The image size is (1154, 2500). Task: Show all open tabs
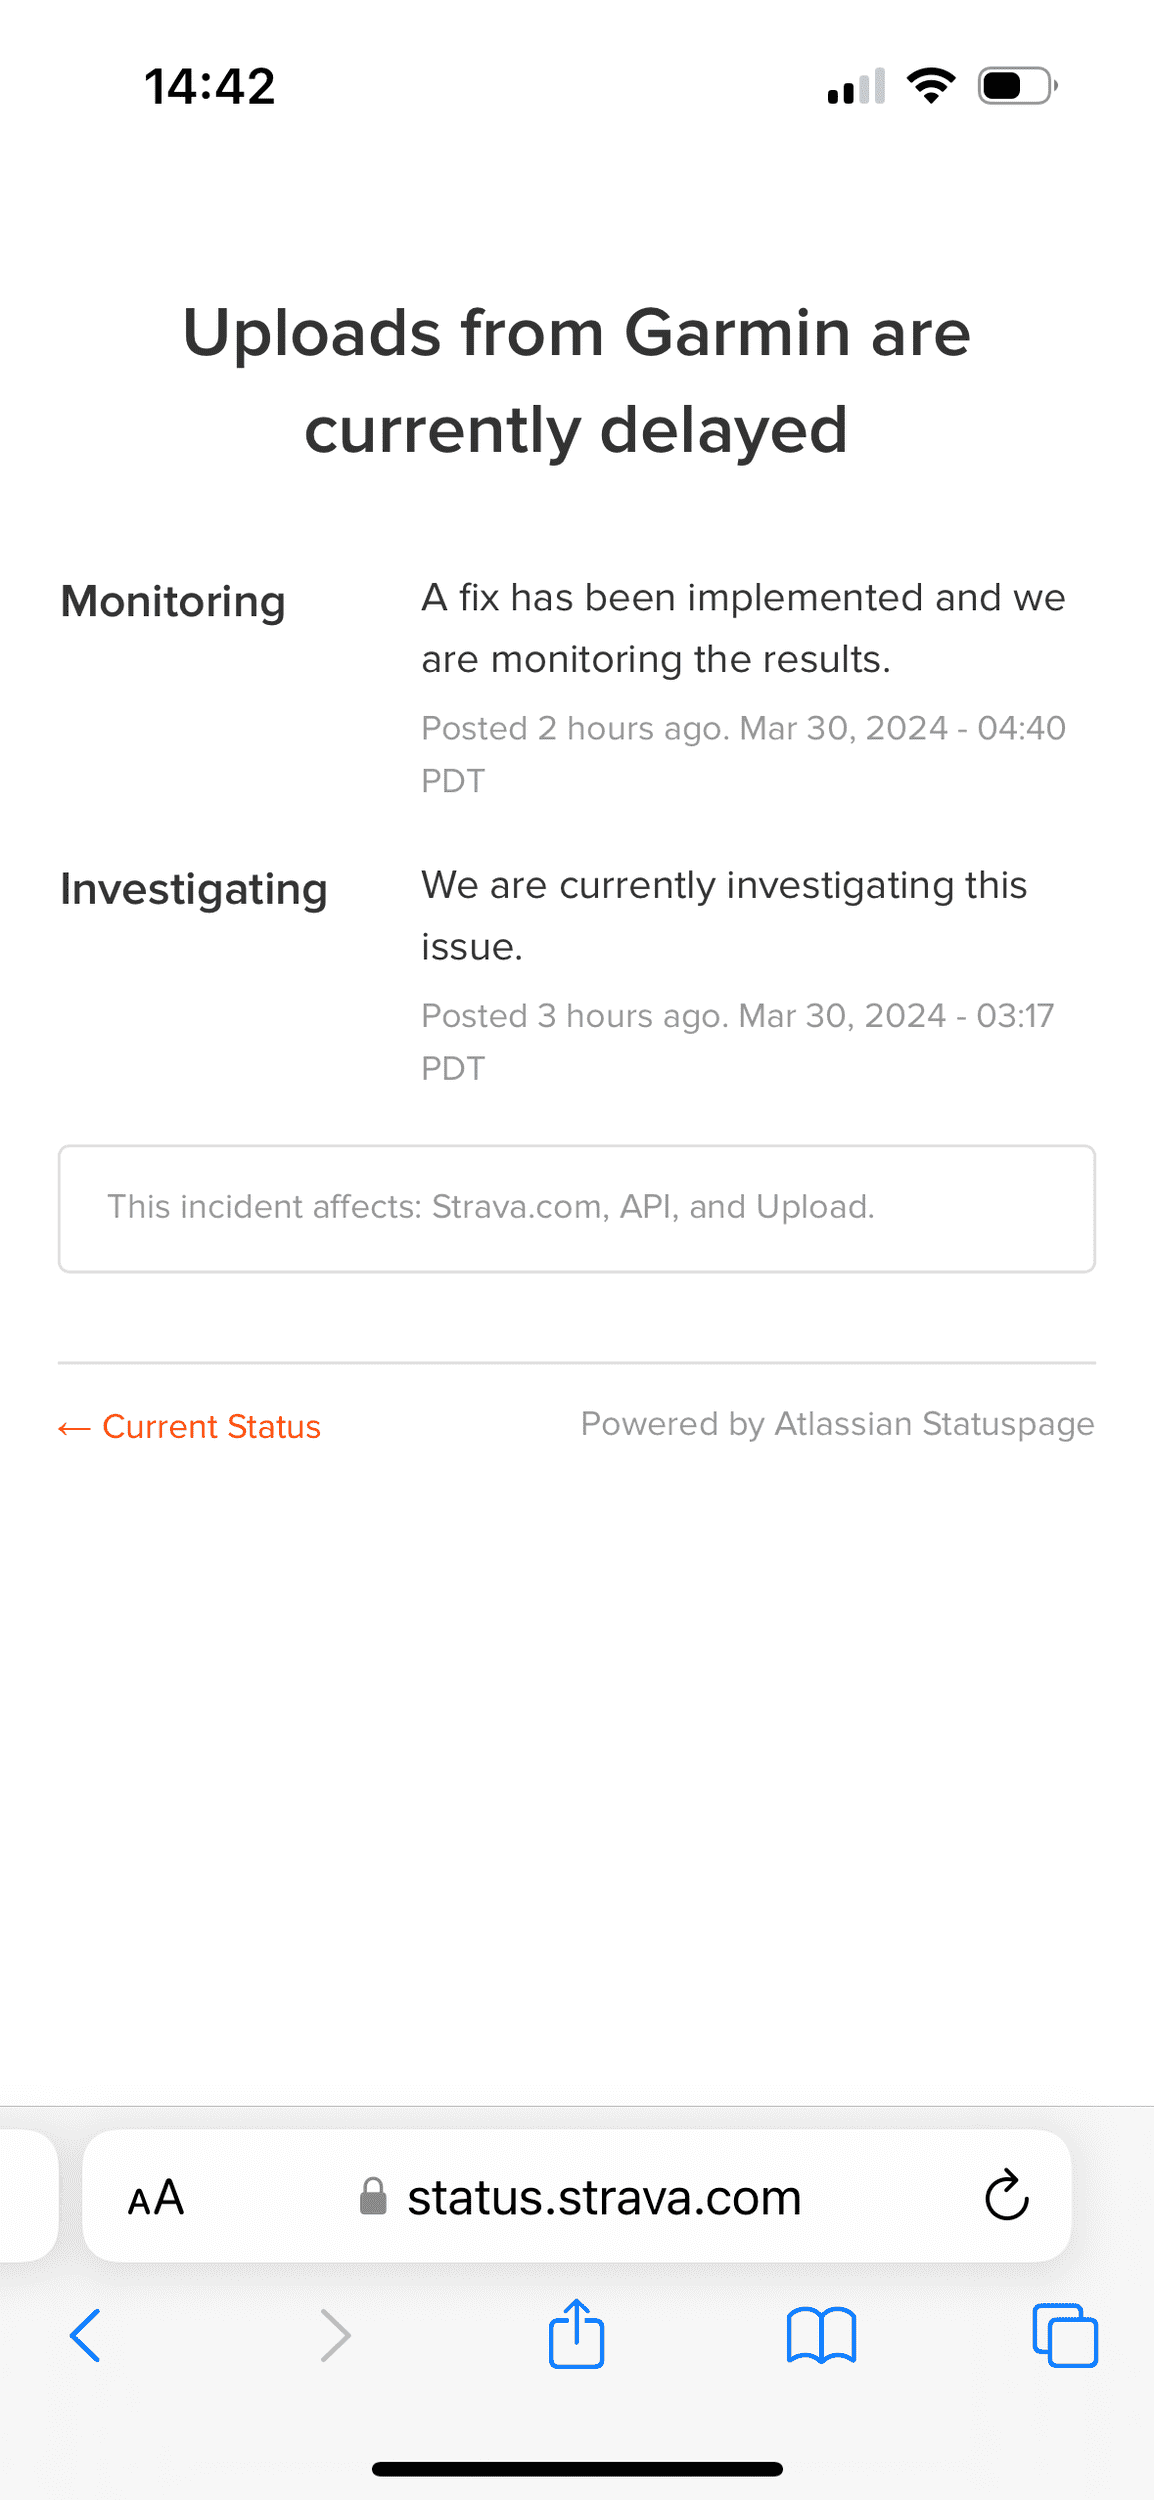pyautogui.click(x=1065, y=2336)
